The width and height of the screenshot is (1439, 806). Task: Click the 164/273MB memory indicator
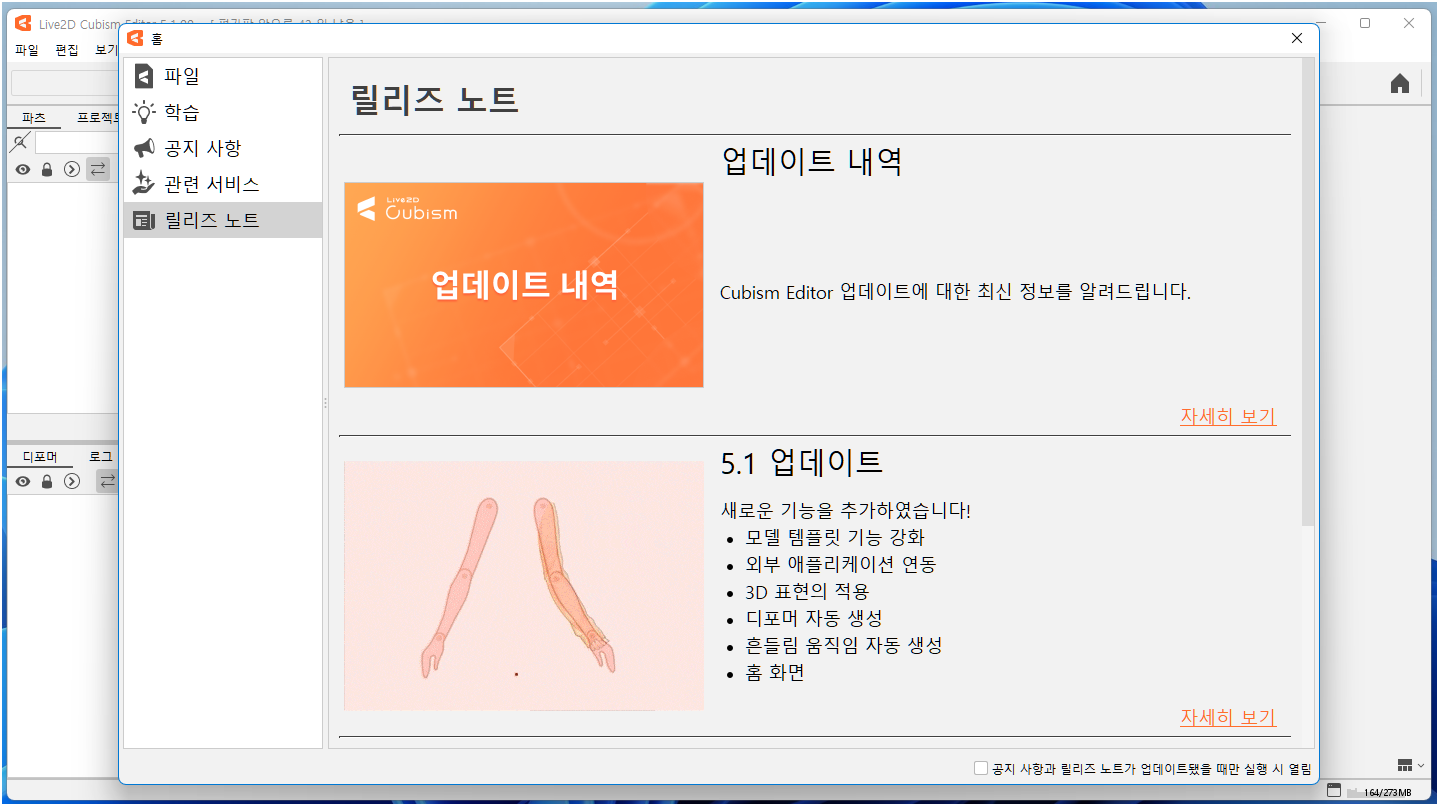[1386, 792]
